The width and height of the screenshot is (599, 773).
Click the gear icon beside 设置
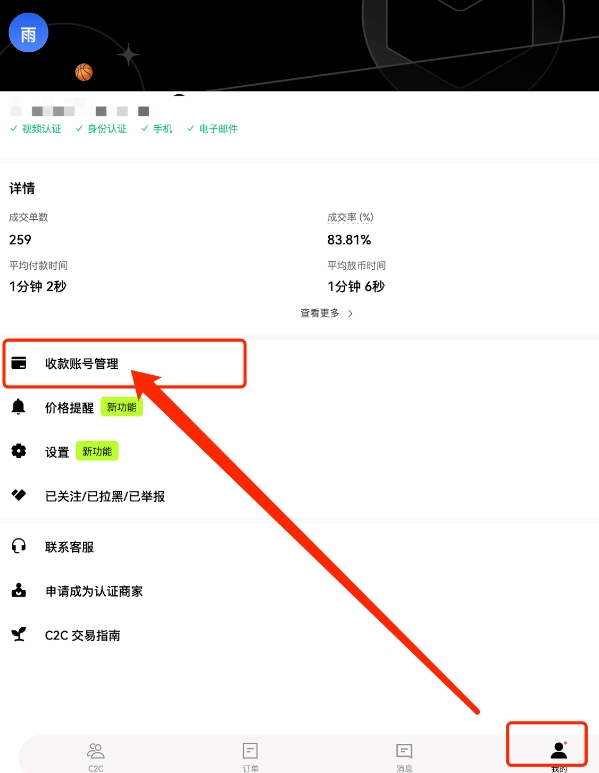click(19, 451)
